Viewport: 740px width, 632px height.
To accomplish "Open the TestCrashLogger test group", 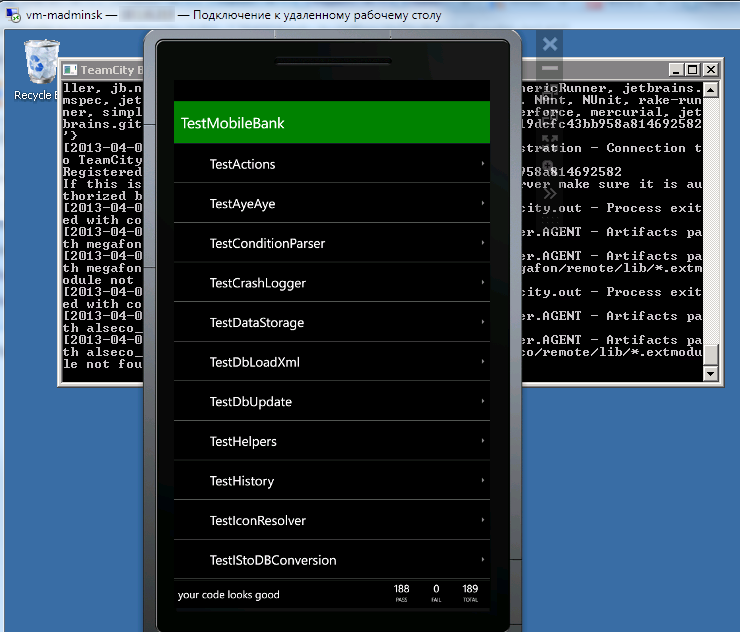I will (x=332, y=283).
